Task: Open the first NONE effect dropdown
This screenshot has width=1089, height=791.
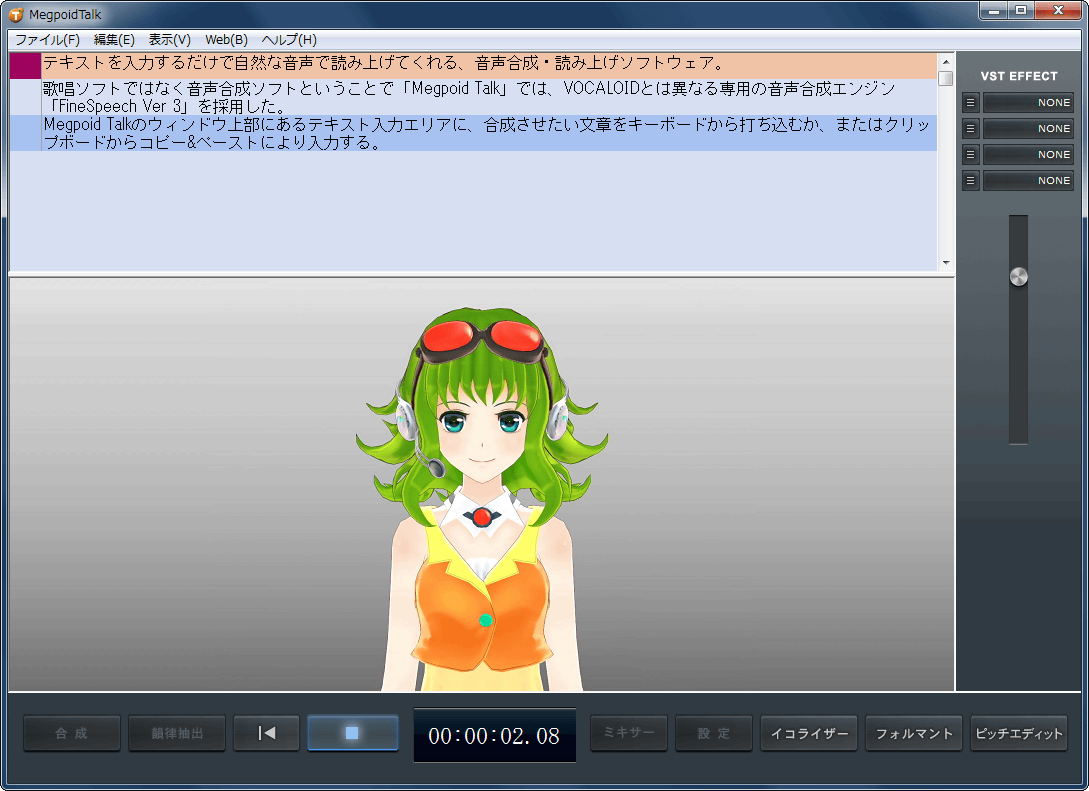Action: pos(1029,103)
